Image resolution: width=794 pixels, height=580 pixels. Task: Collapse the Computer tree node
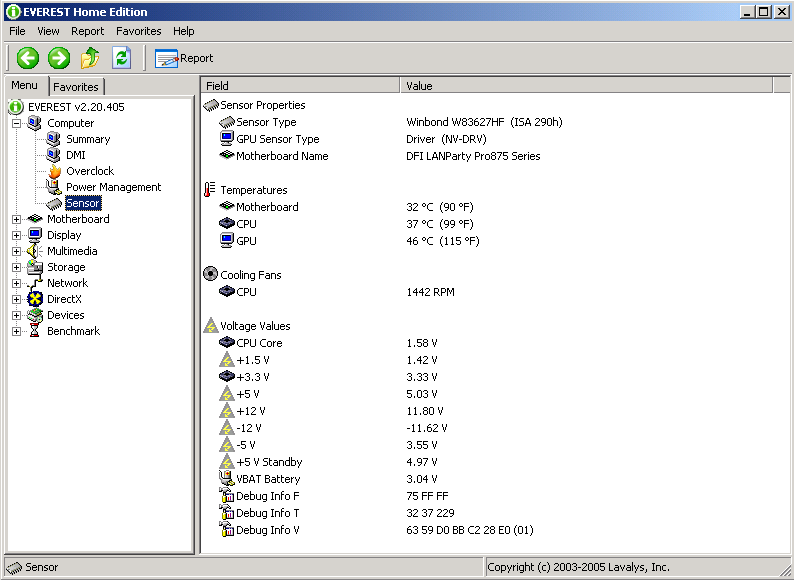[x=17, y=123]
